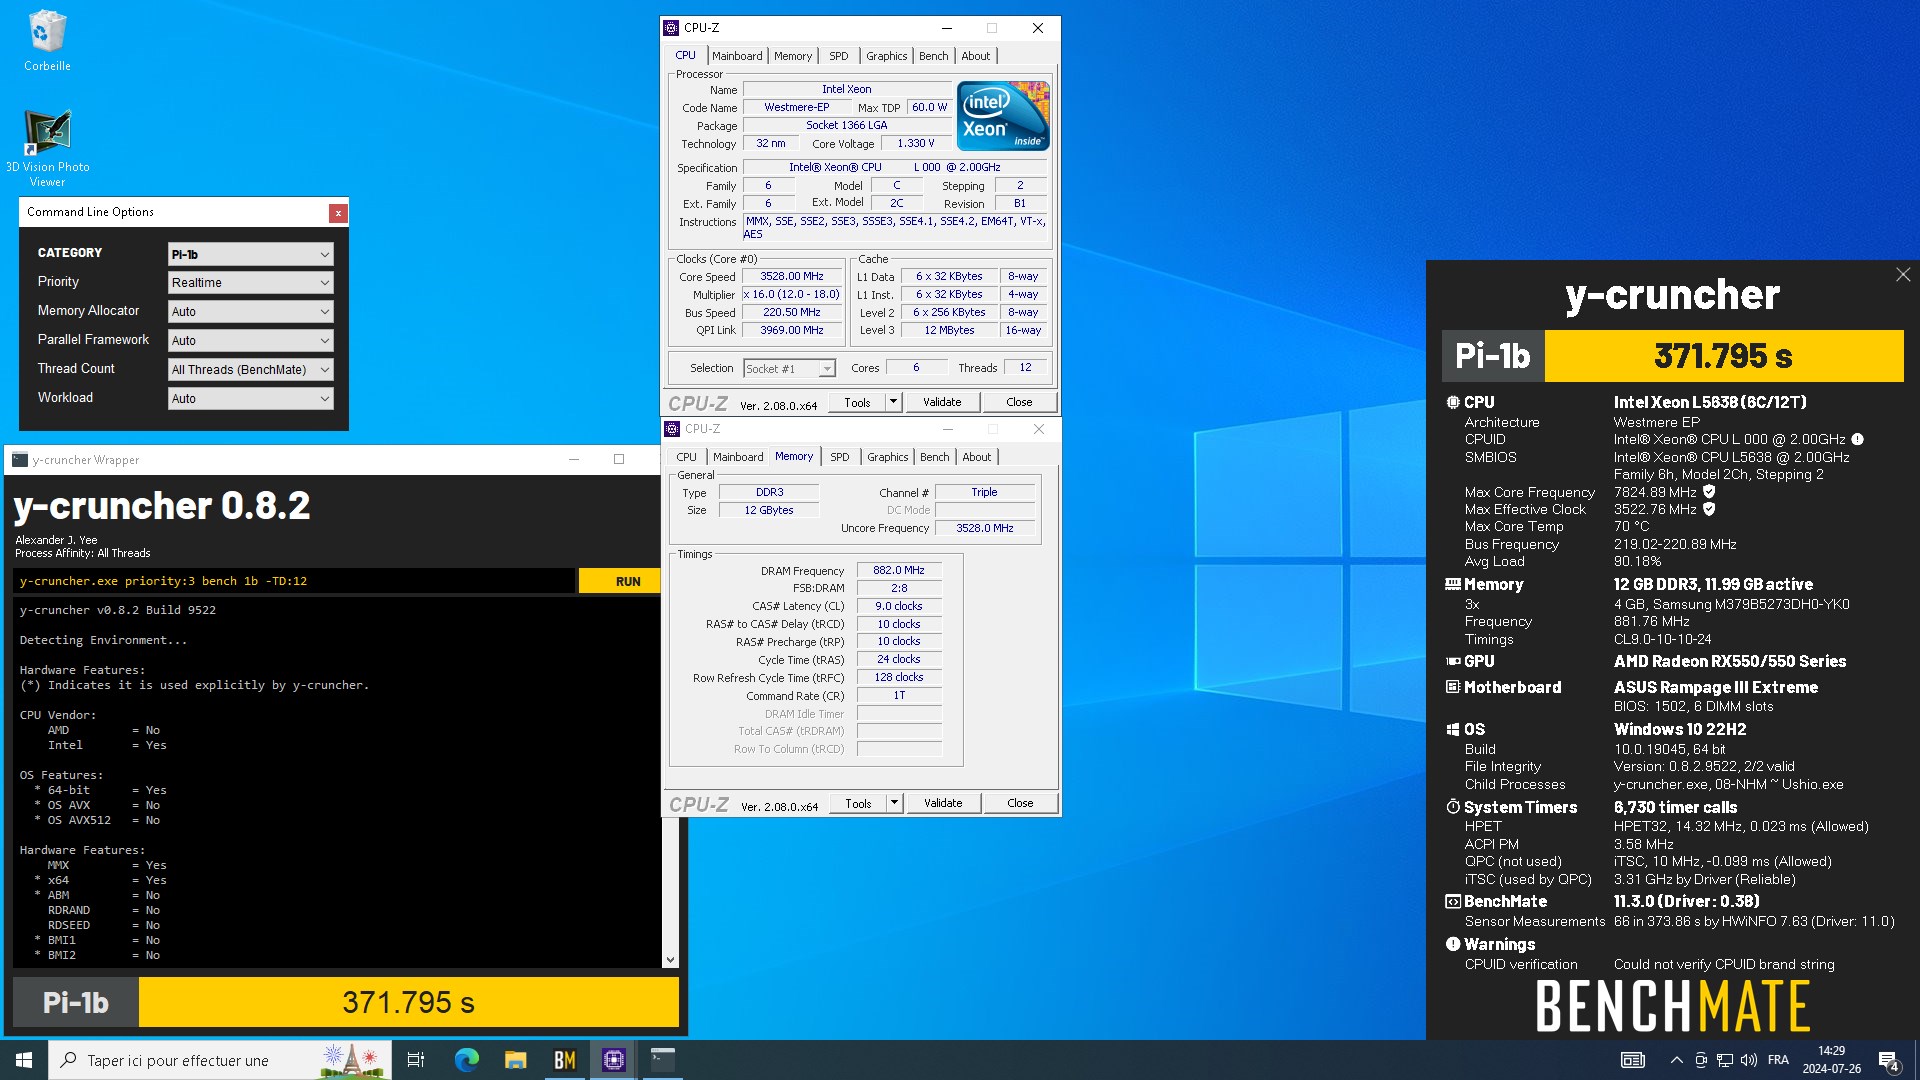Click the Memory section icon in BenchMate panel

click(1453, 584)
